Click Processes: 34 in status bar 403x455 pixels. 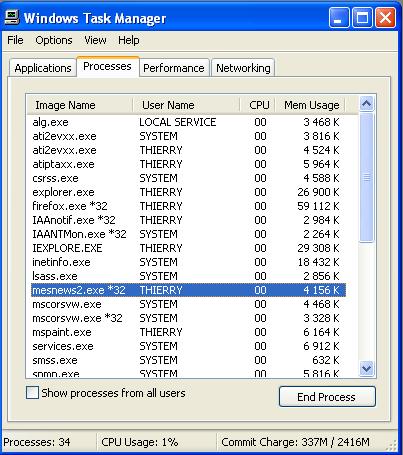(x=37, y=442)
